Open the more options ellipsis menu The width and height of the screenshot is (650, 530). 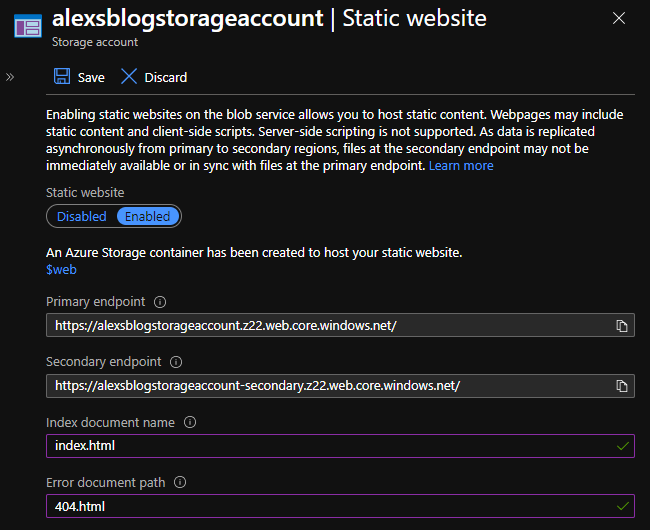[515, 19]
